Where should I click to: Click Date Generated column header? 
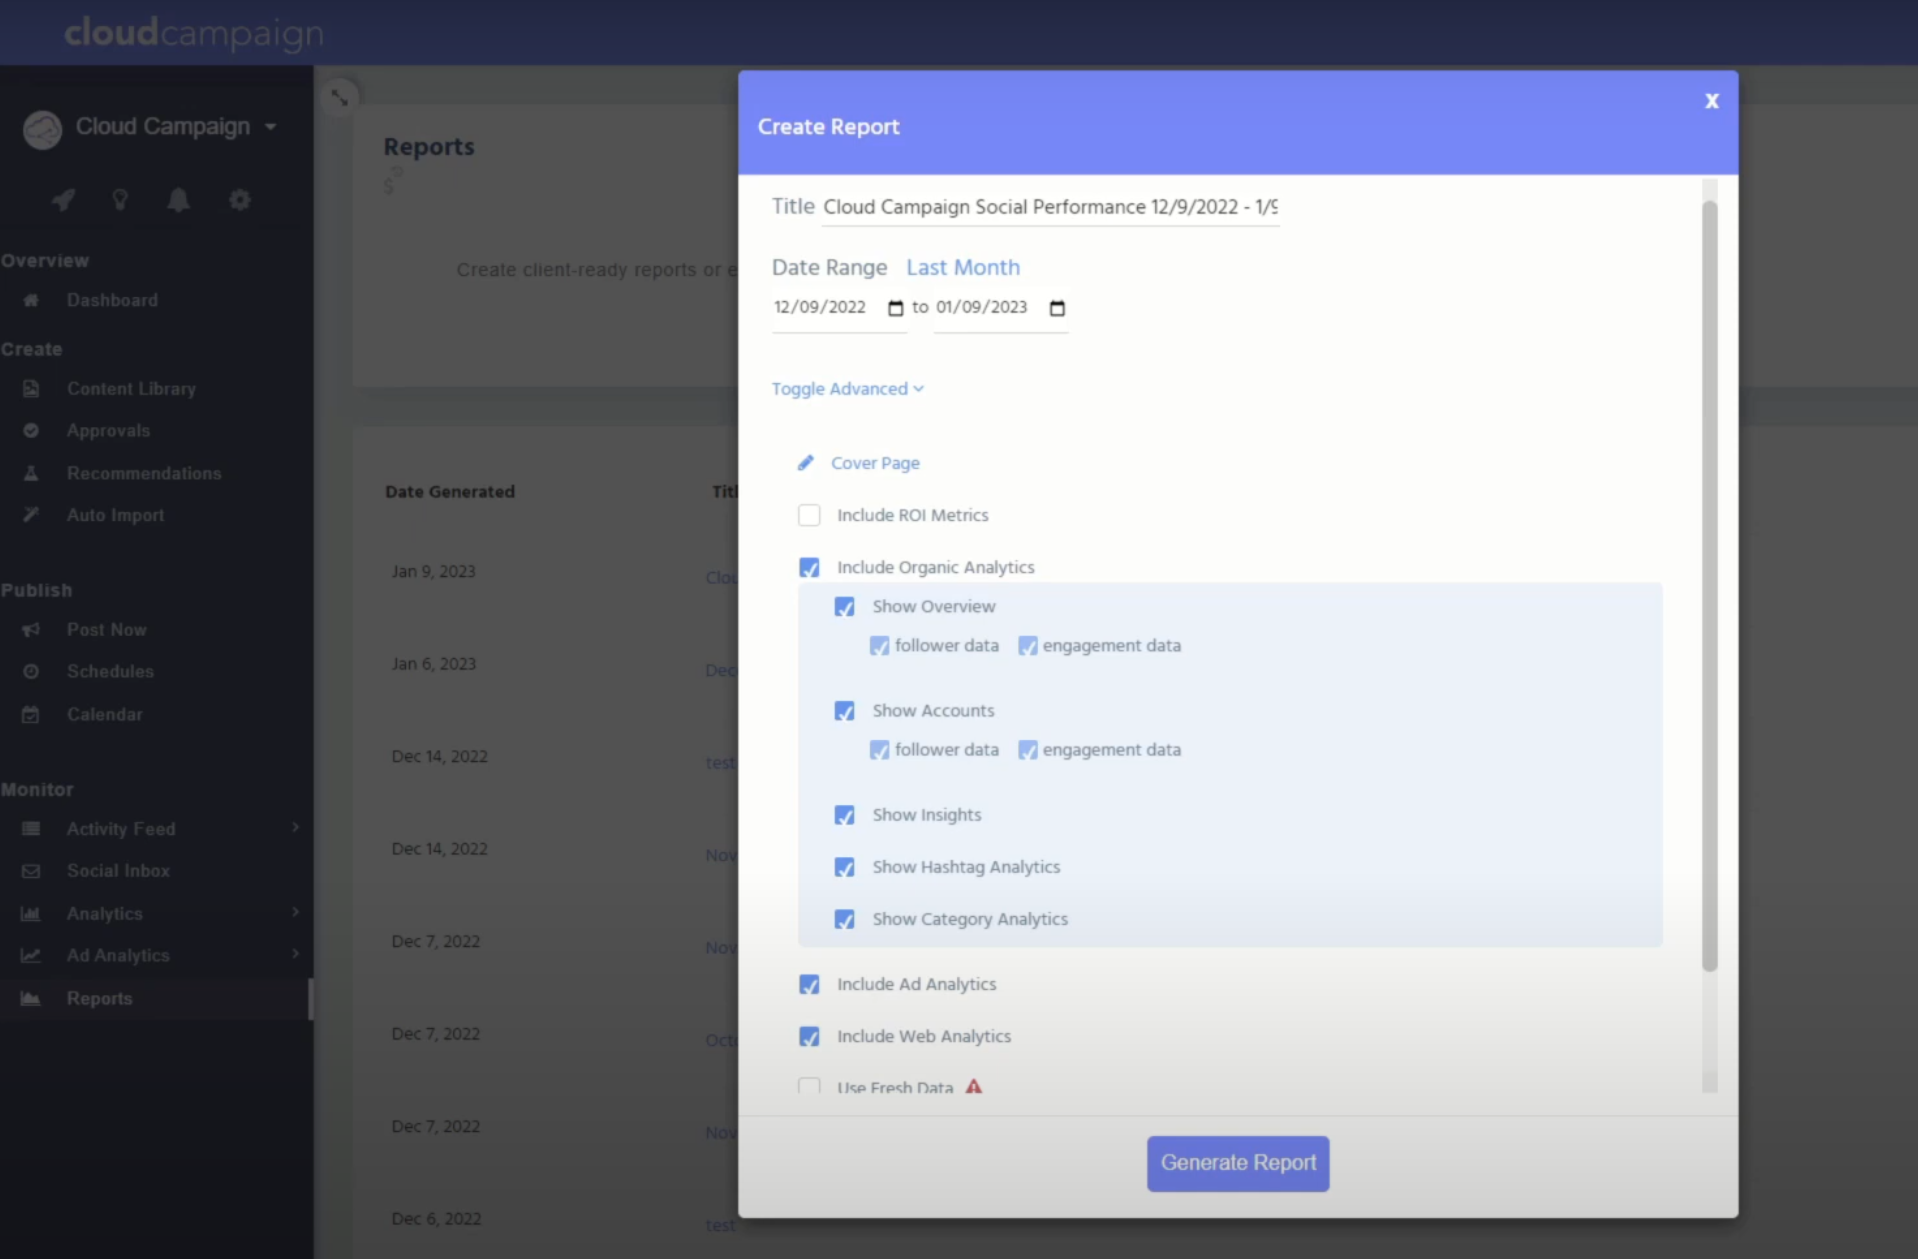[x=450, y=491]
